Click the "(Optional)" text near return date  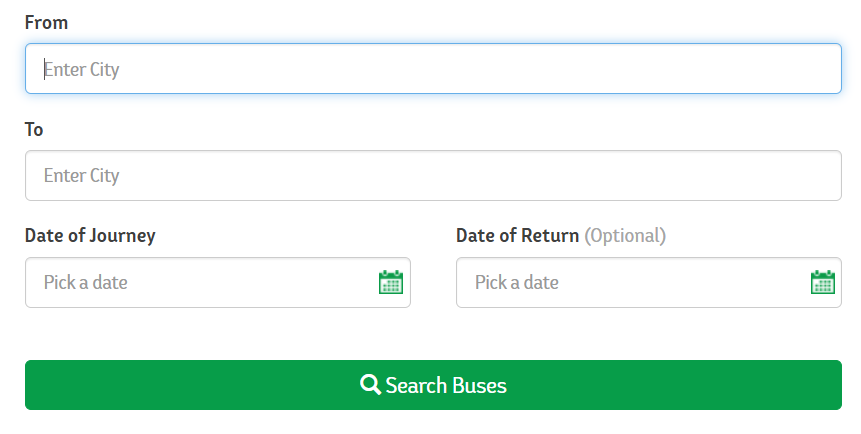625,236
